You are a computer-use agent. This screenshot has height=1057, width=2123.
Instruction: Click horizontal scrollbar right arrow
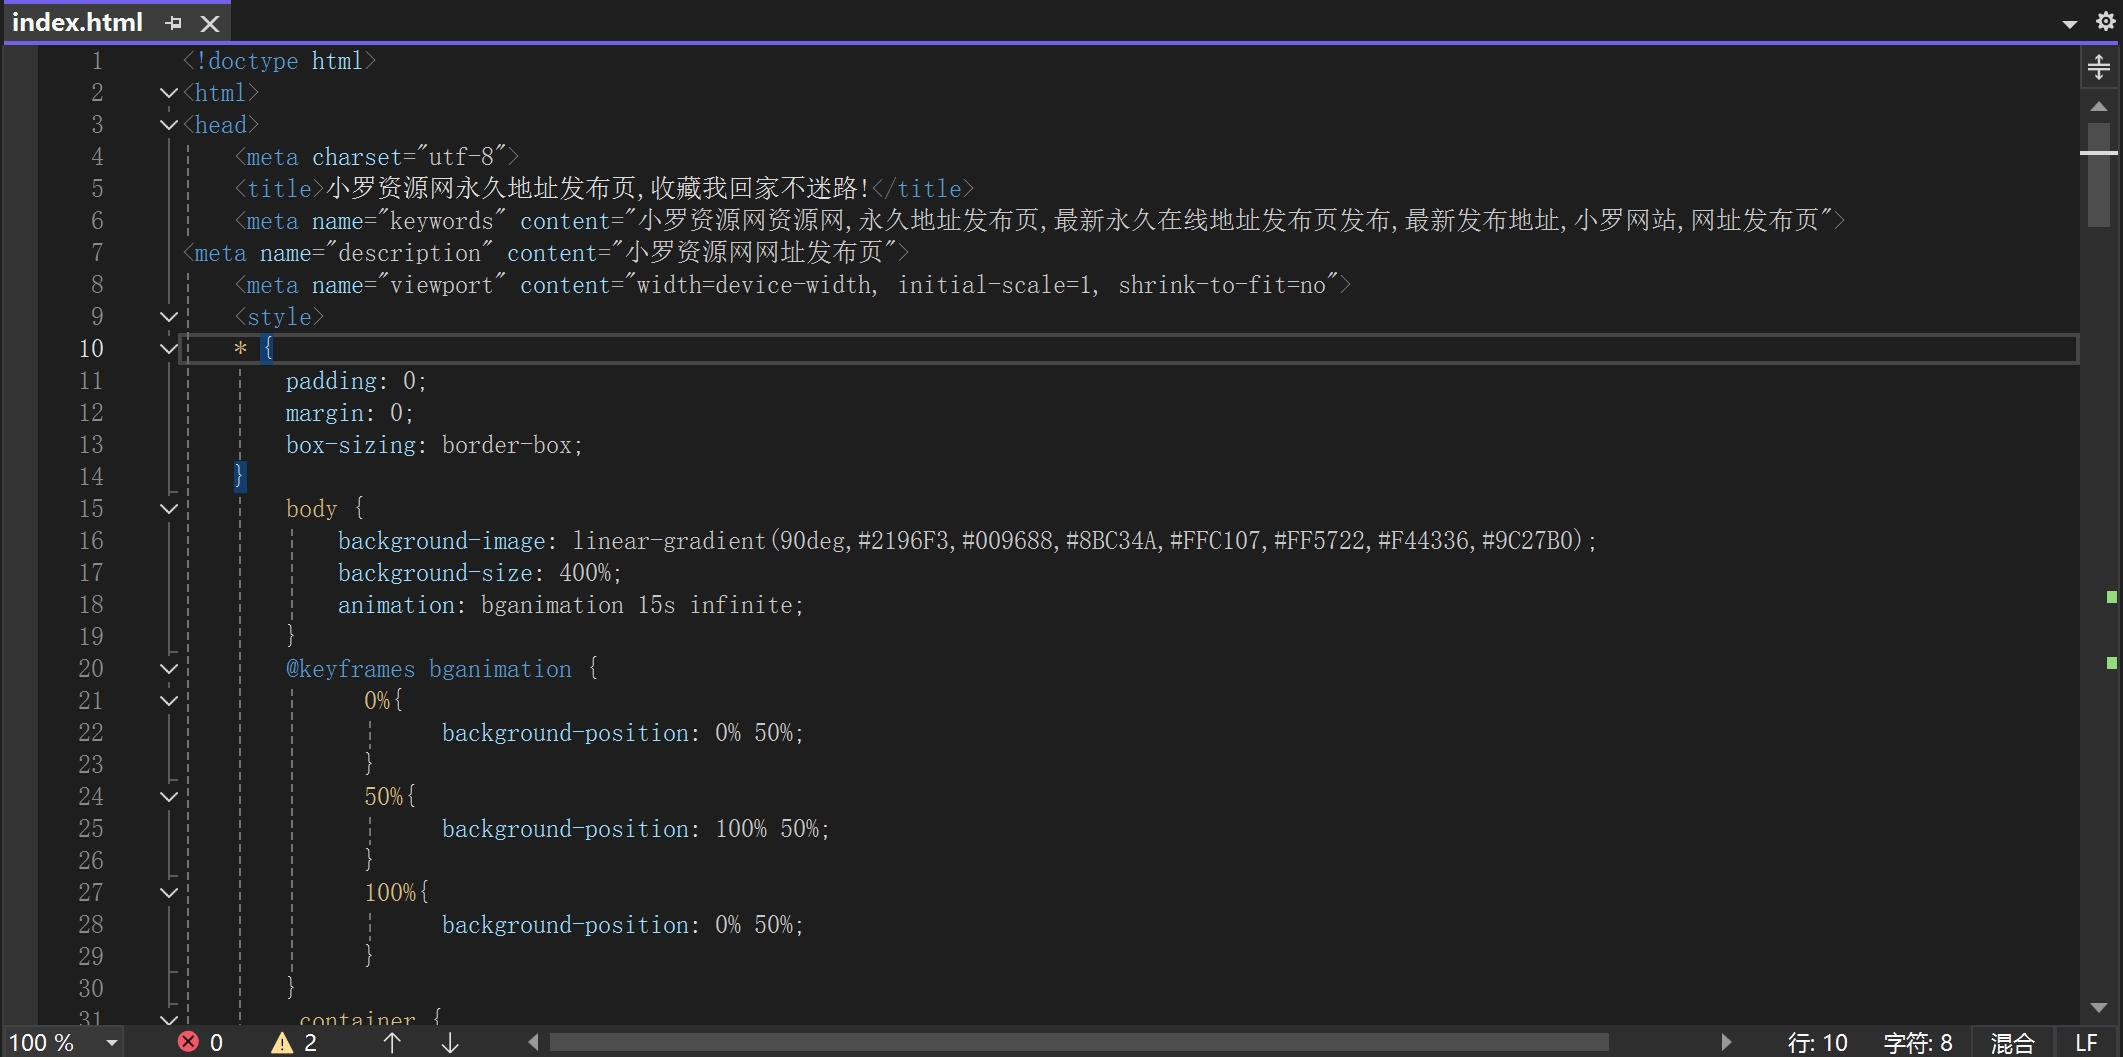[1726, 1043]
